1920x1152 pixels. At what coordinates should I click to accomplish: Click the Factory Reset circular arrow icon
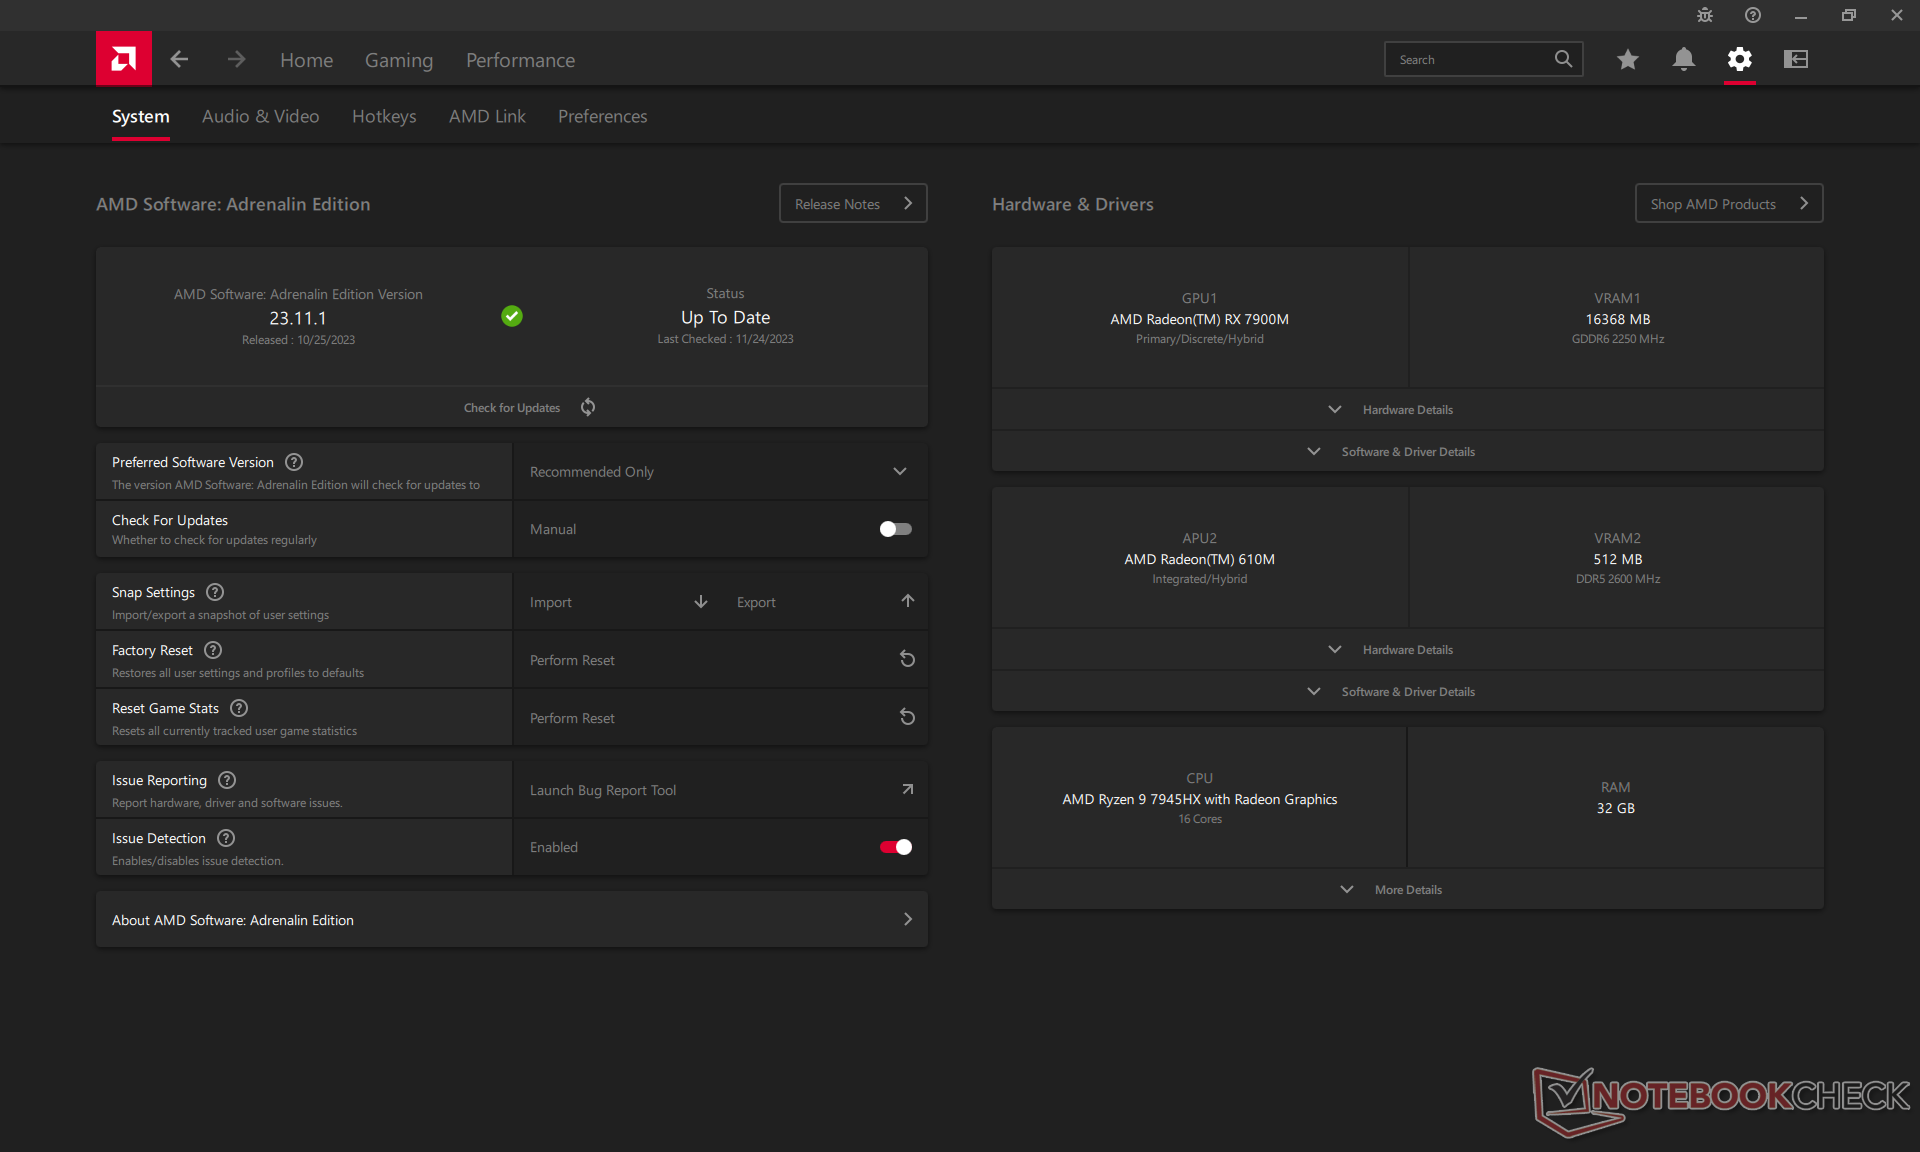(x=907, y=659)
